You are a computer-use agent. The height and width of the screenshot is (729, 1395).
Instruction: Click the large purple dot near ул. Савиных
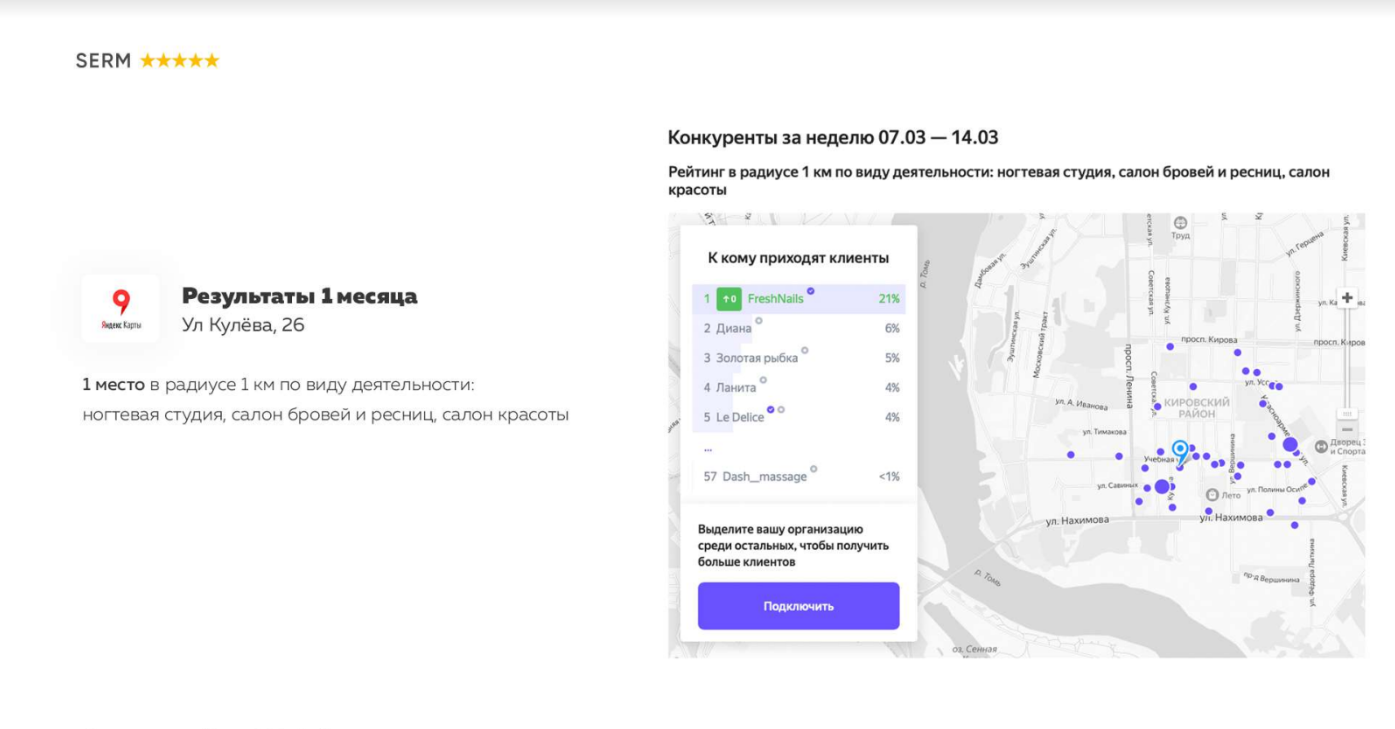[1161, 486]
